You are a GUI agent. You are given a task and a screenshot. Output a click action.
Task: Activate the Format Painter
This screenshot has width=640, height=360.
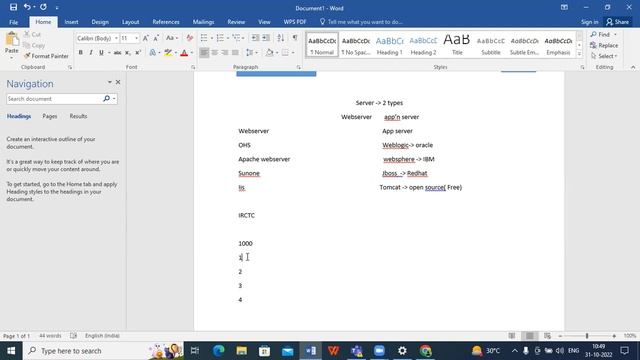(x=46, y=56)
